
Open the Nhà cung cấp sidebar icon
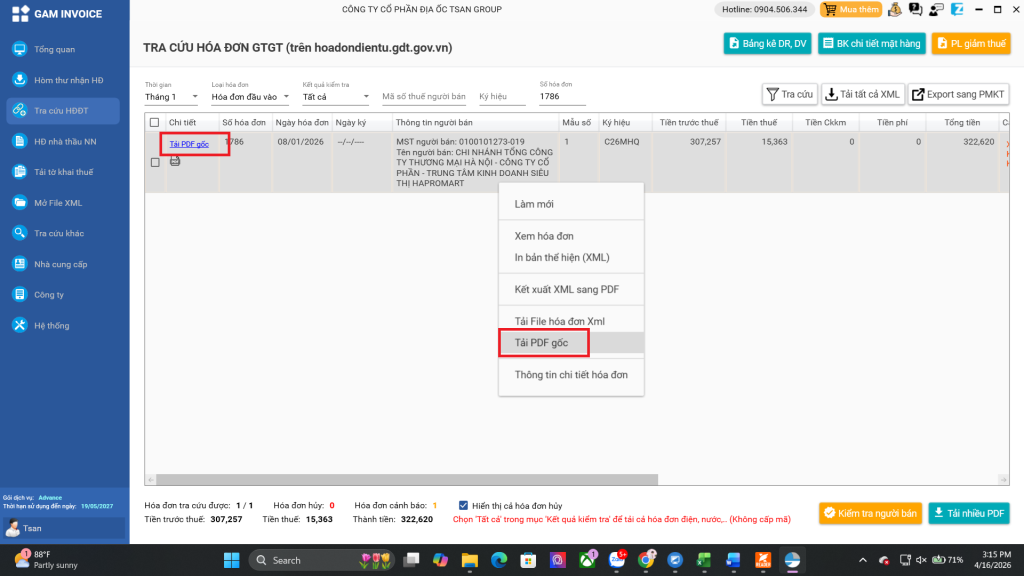pyautogui.click(x=19, y=264)
